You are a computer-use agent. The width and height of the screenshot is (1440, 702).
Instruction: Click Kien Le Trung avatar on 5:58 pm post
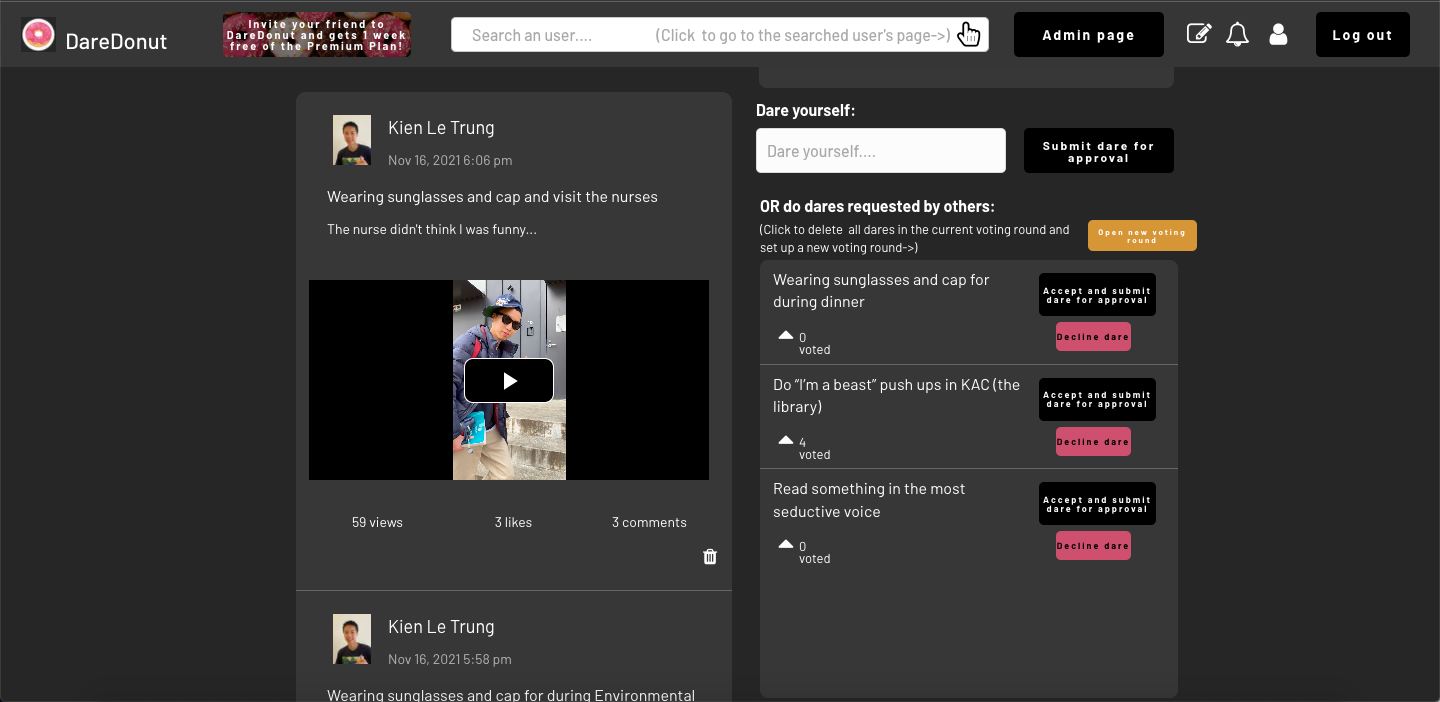352,639
